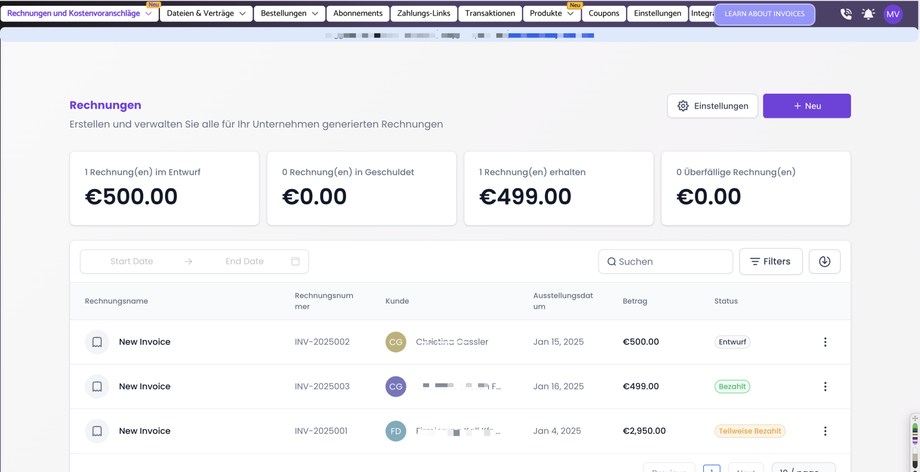
Task: Open three-dot menu for INV-2025002
Action: coord(825,342)
